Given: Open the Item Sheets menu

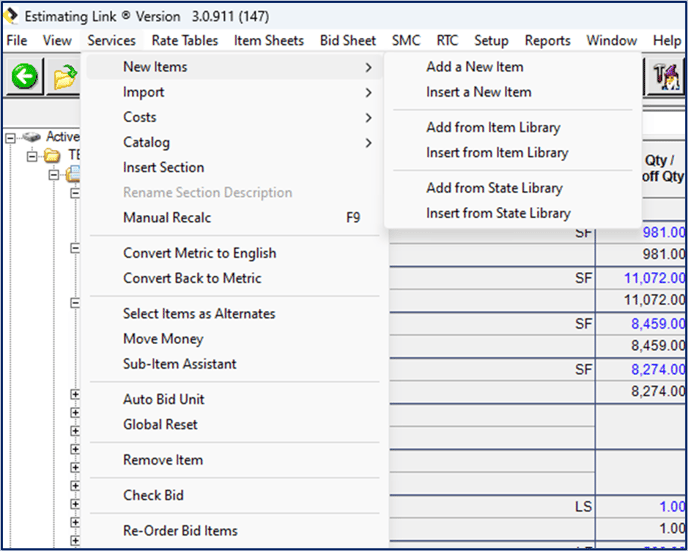Looking at the screenshot, I should tap(269, 40).
